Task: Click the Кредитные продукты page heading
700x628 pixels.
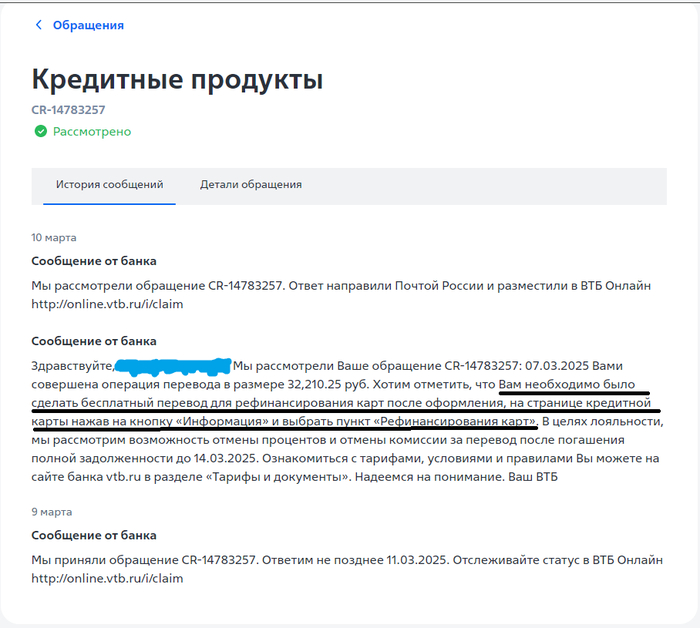Action: pos(177,80)
